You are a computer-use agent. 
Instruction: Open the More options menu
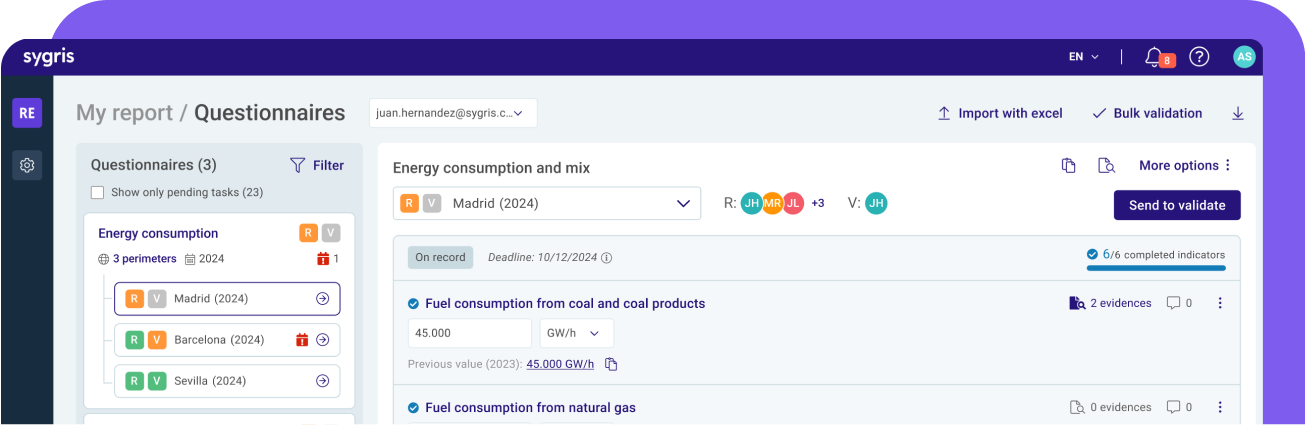point(1186,166)
